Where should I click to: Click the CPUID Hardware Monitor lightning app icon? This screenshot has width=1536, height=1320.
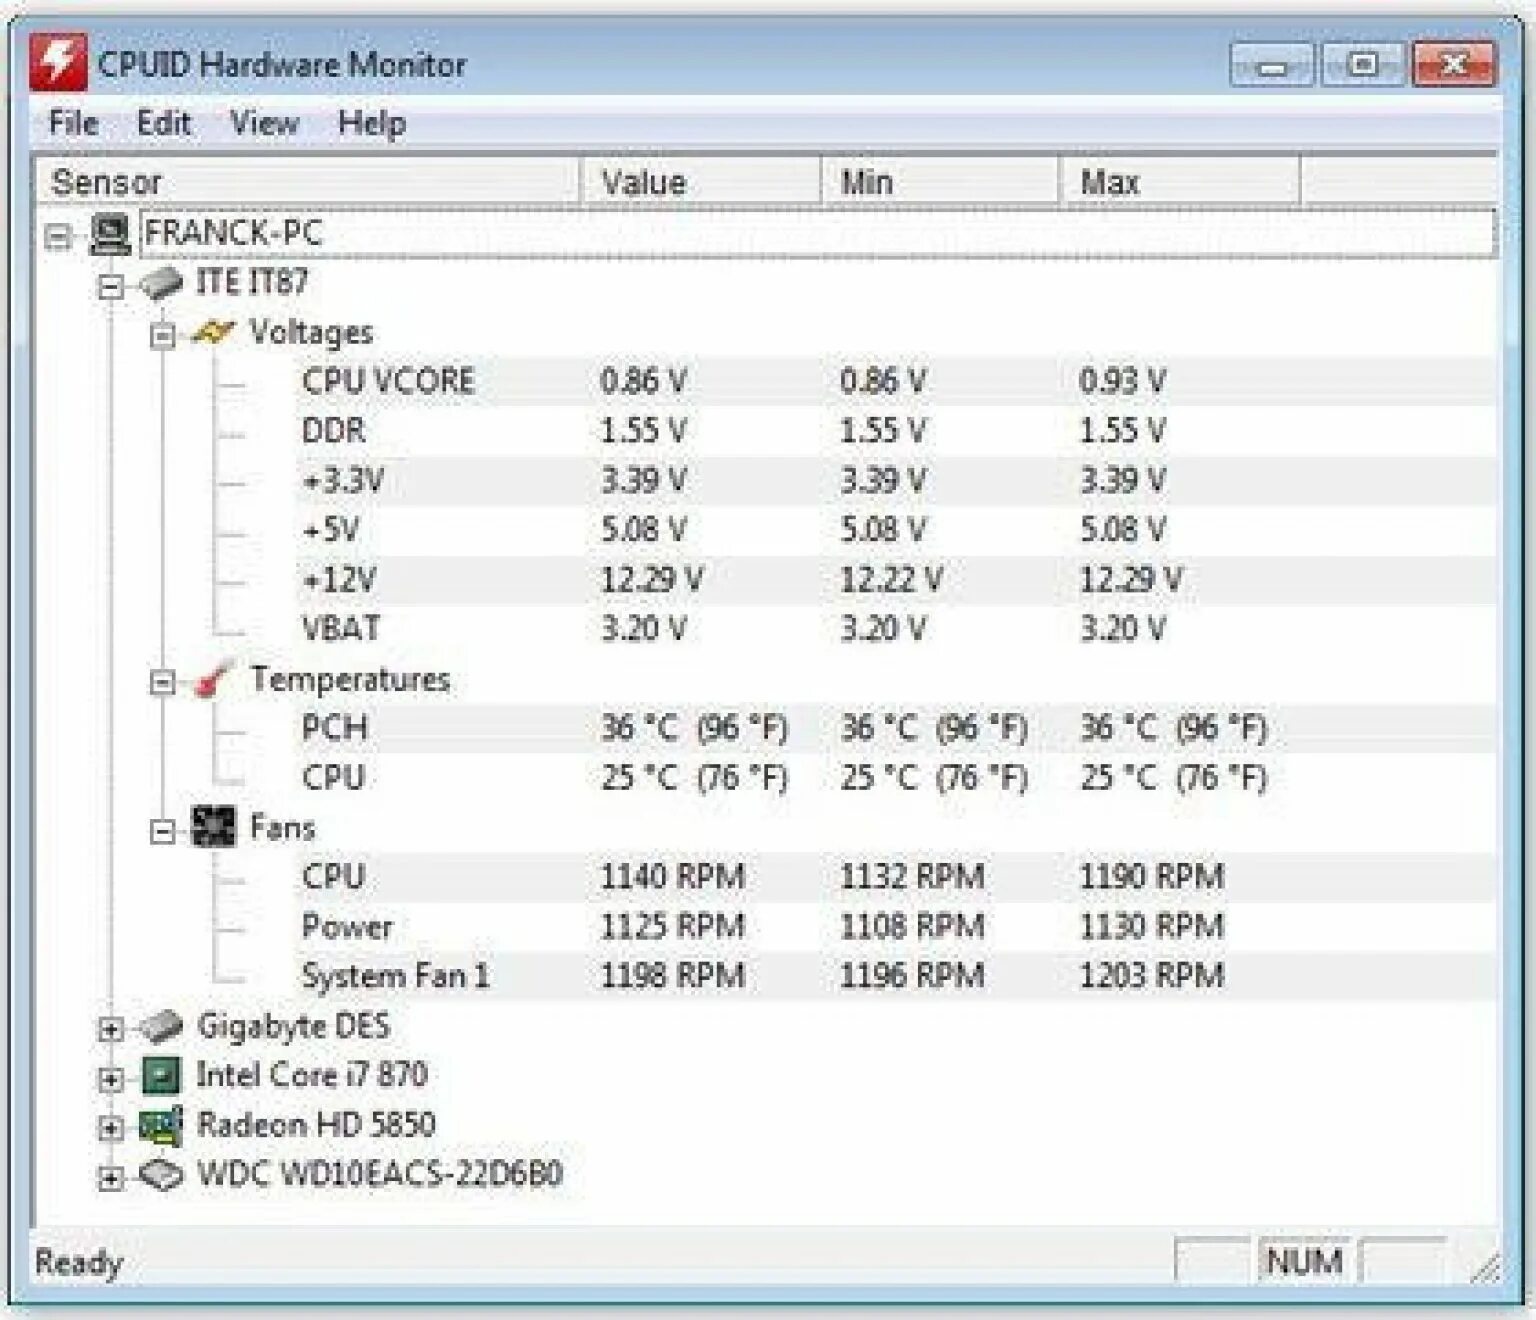coord(57,62)
